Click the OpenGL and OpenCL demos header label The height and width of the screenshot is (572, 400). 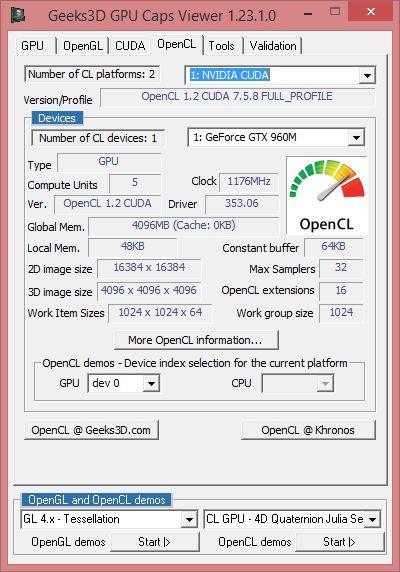point(97,500)
